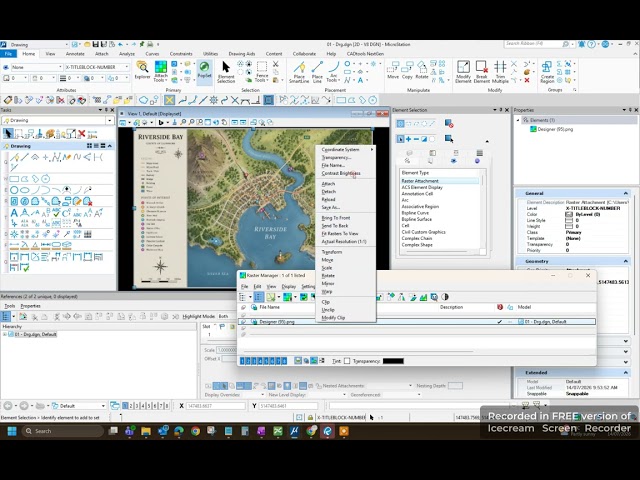640x480 pixels.
Task: Toggle view 2 in bottom view groups bar
Action: click(131, 406)
